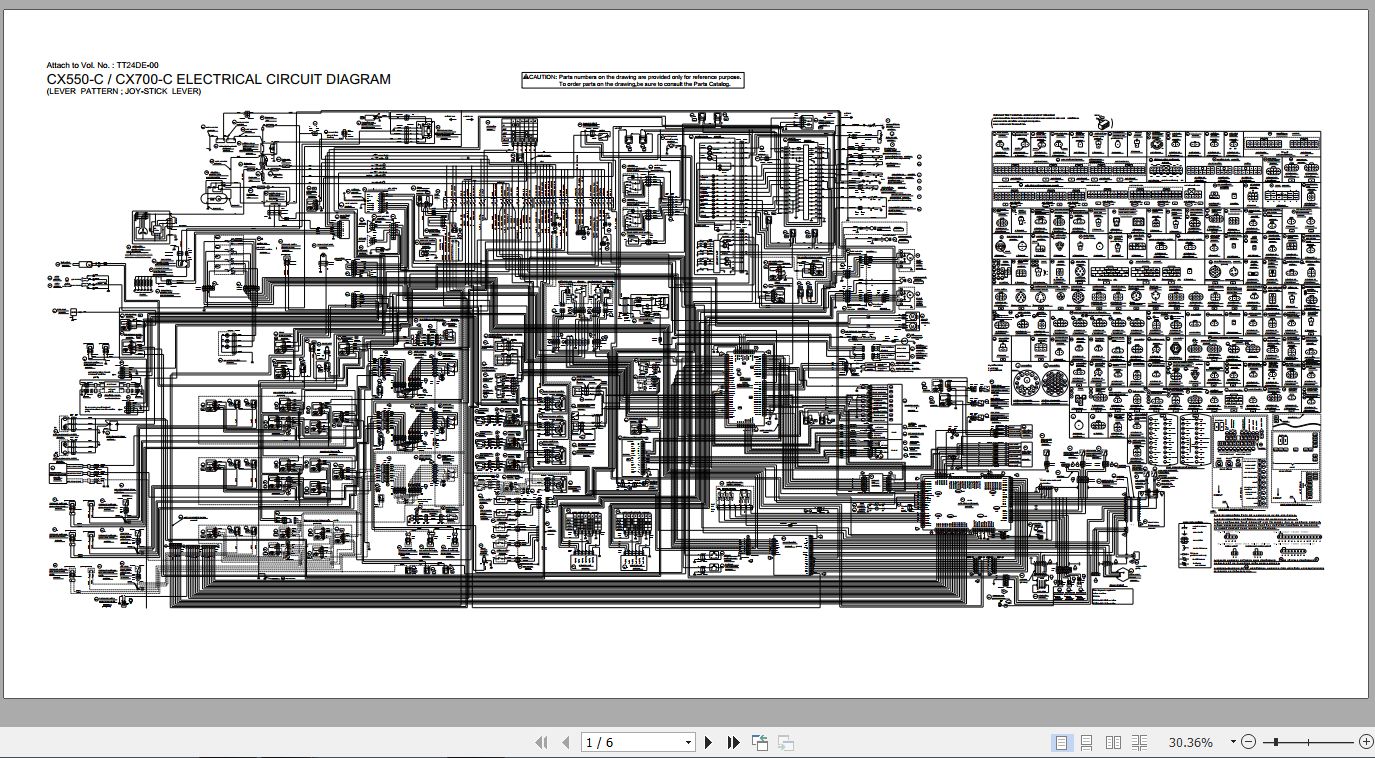This screenshot has height=758, width=1375.
Task: Open the page number dropdown
Action: click(x=688, y=742)
